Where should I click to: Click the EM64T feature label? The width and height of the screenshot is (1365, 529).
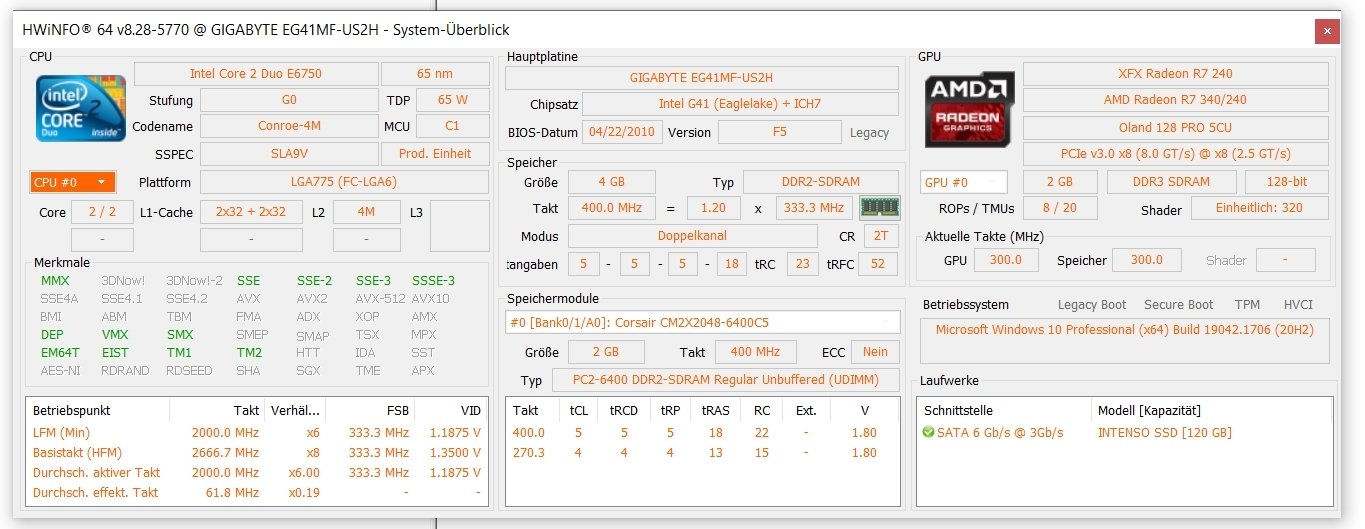60,353
